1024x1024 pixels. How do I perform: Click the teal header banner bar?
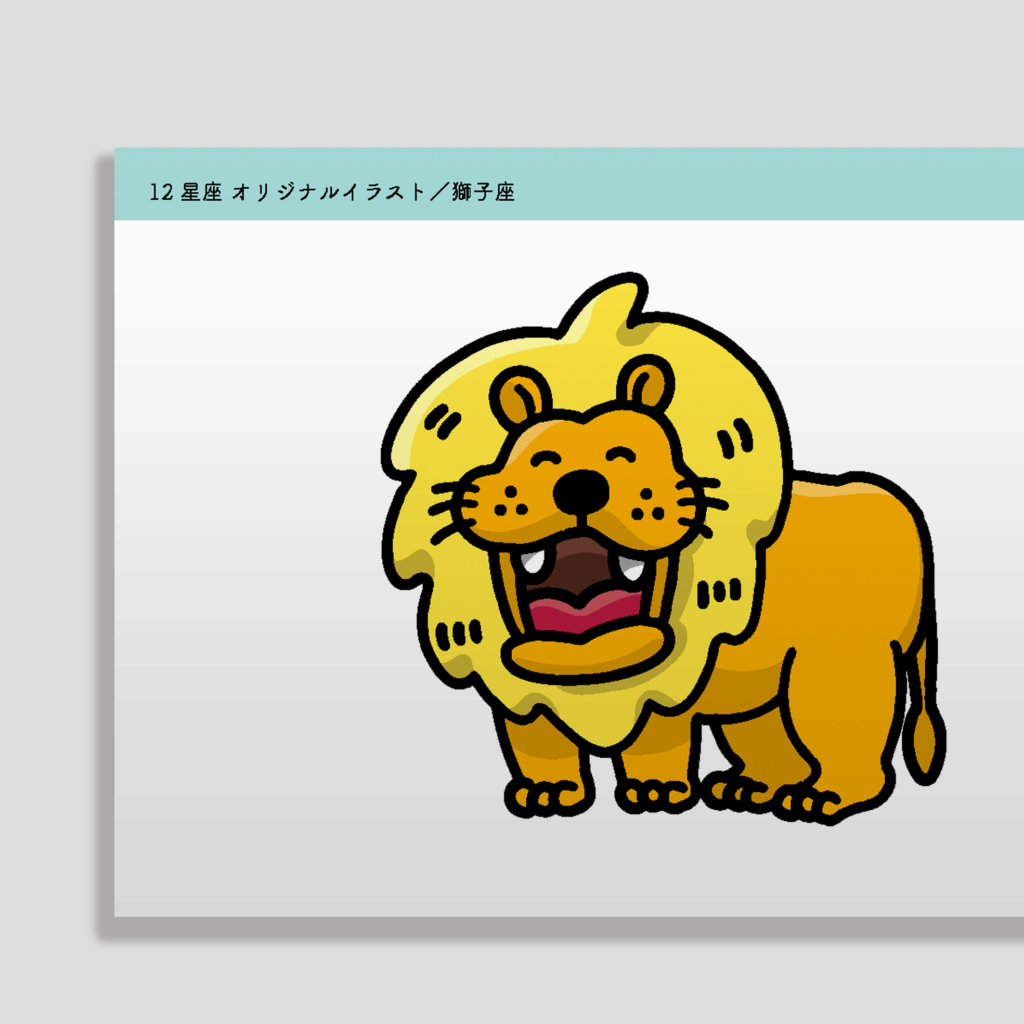760,185
